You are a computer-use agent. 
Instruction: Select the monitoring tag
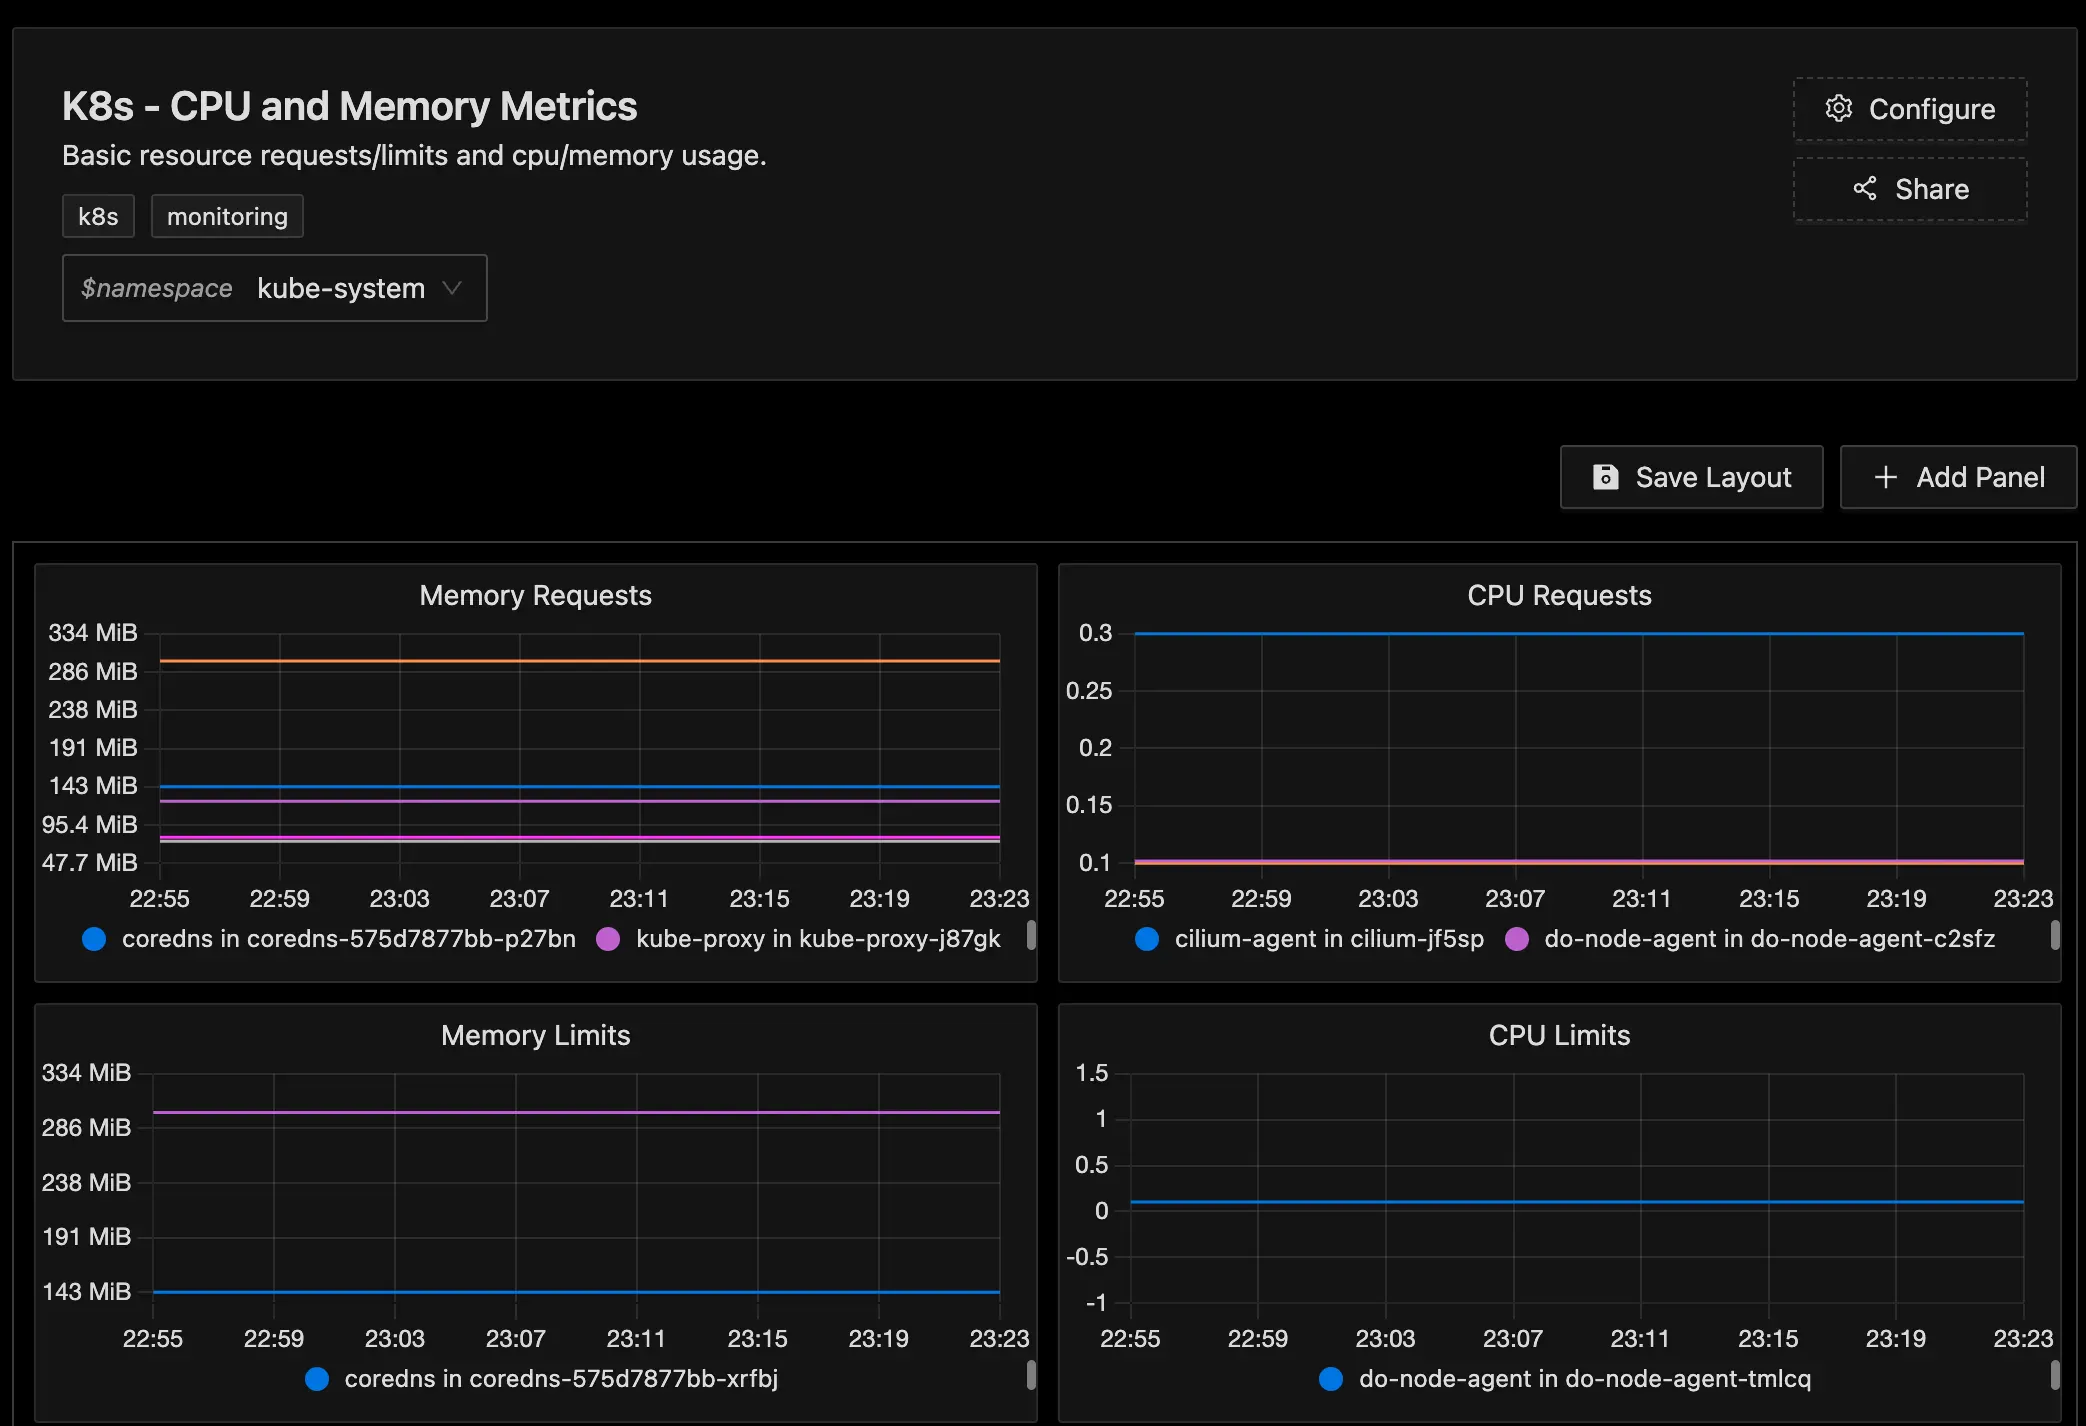(227, 216)
